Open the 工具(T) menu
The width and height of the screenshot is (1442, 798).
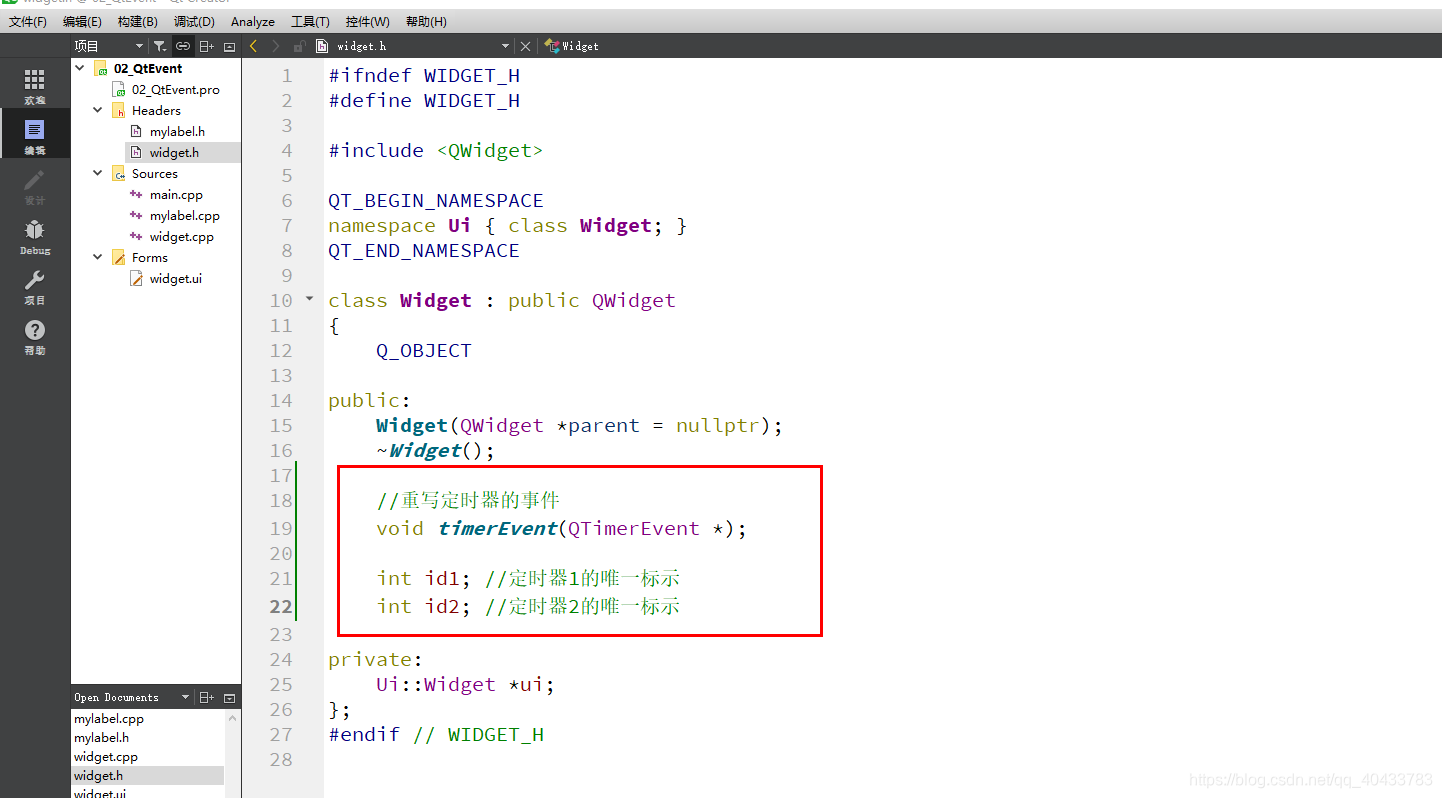[x=310, y=21]
